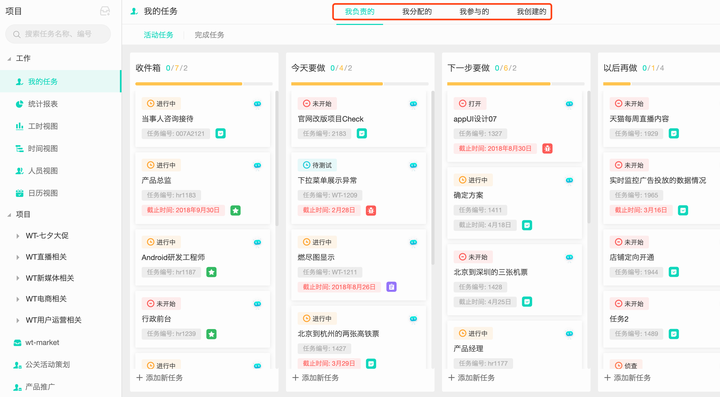Switch to 我分配的 tab
This screenshot has height=397, width=720.
(x=417, y=11)
